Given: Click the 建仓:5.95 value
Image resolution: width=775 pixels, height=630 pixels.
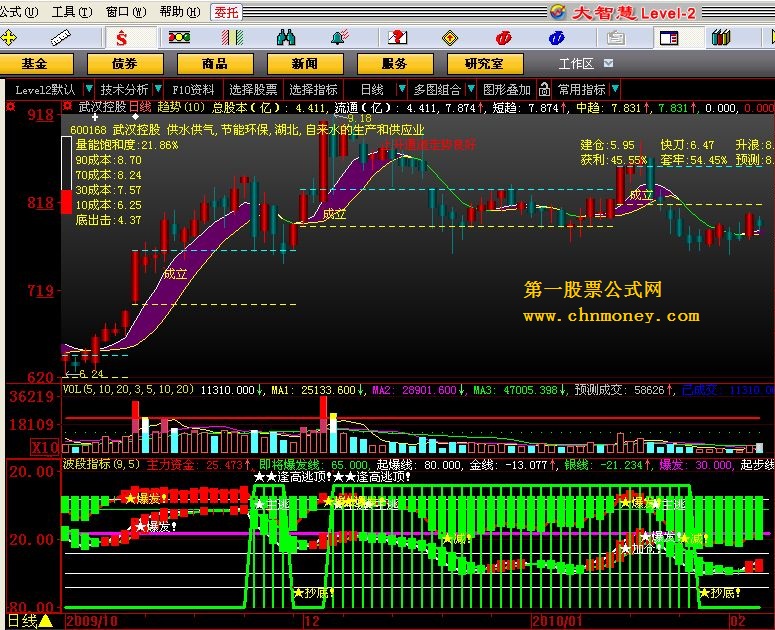Looking at the screenshot, I should [607, 145].
